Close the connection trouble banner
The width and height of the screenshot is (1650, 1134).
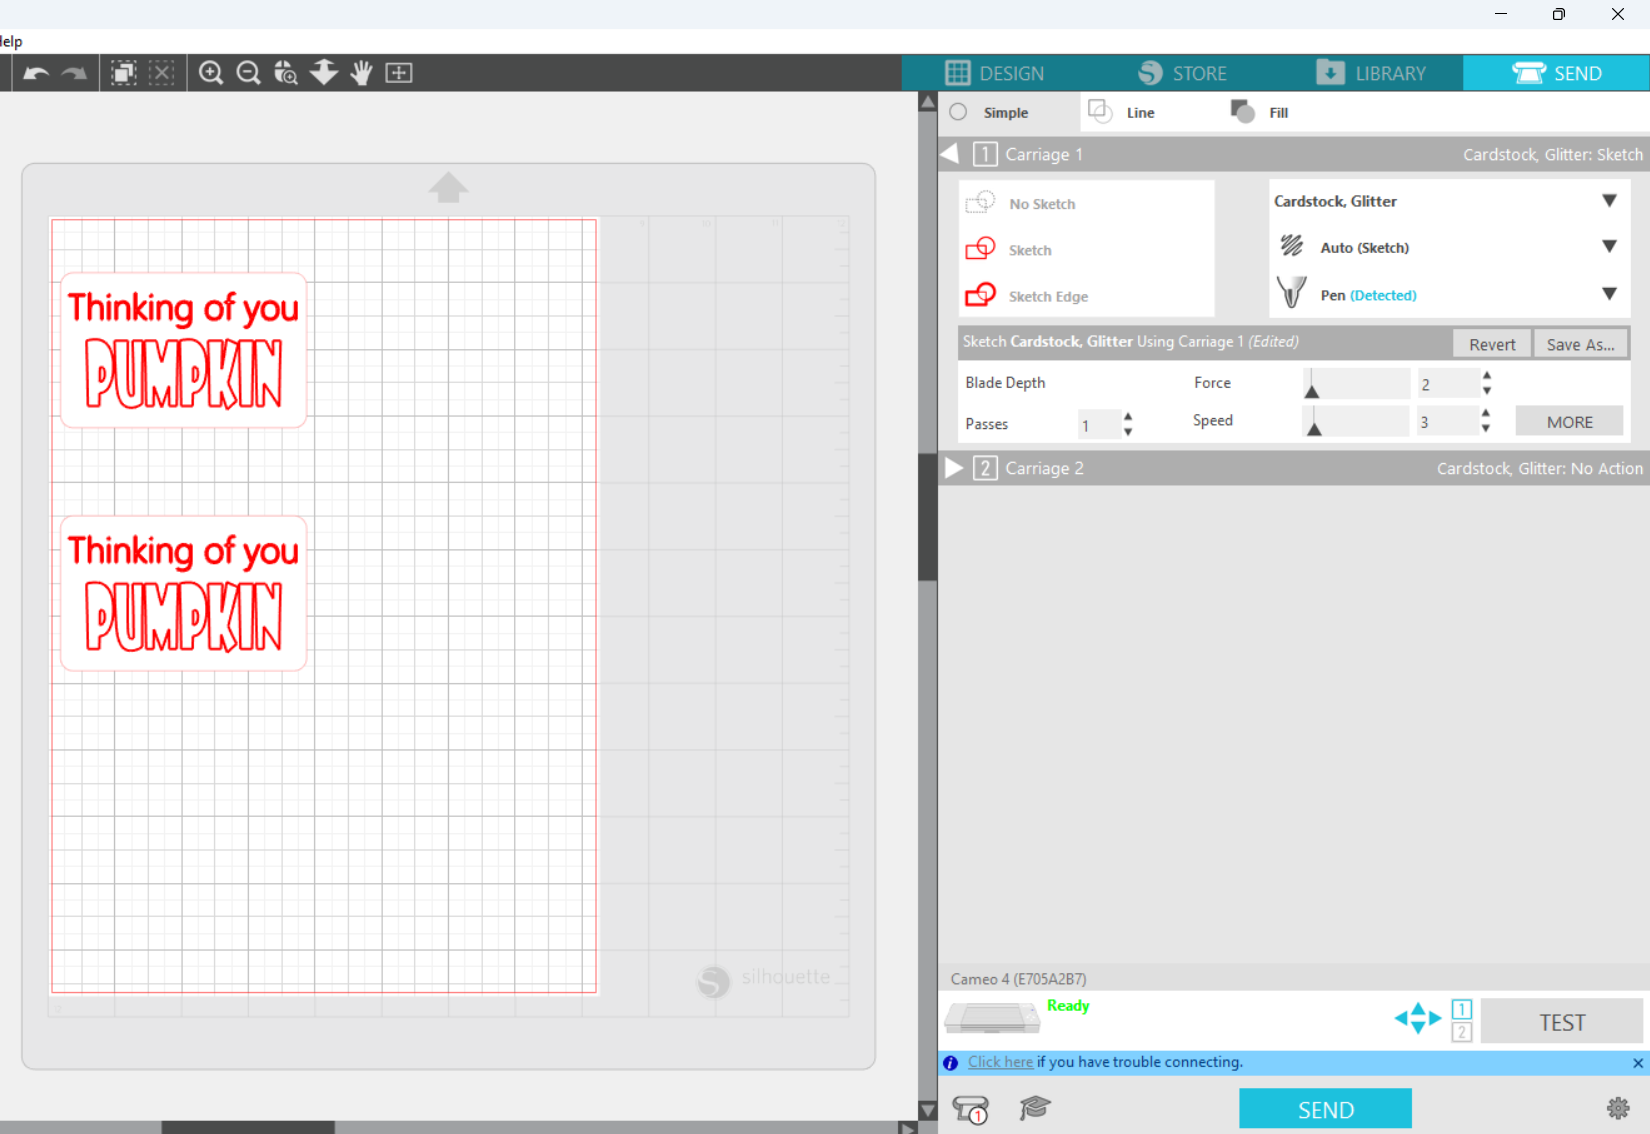[x=1637, y=1063]
